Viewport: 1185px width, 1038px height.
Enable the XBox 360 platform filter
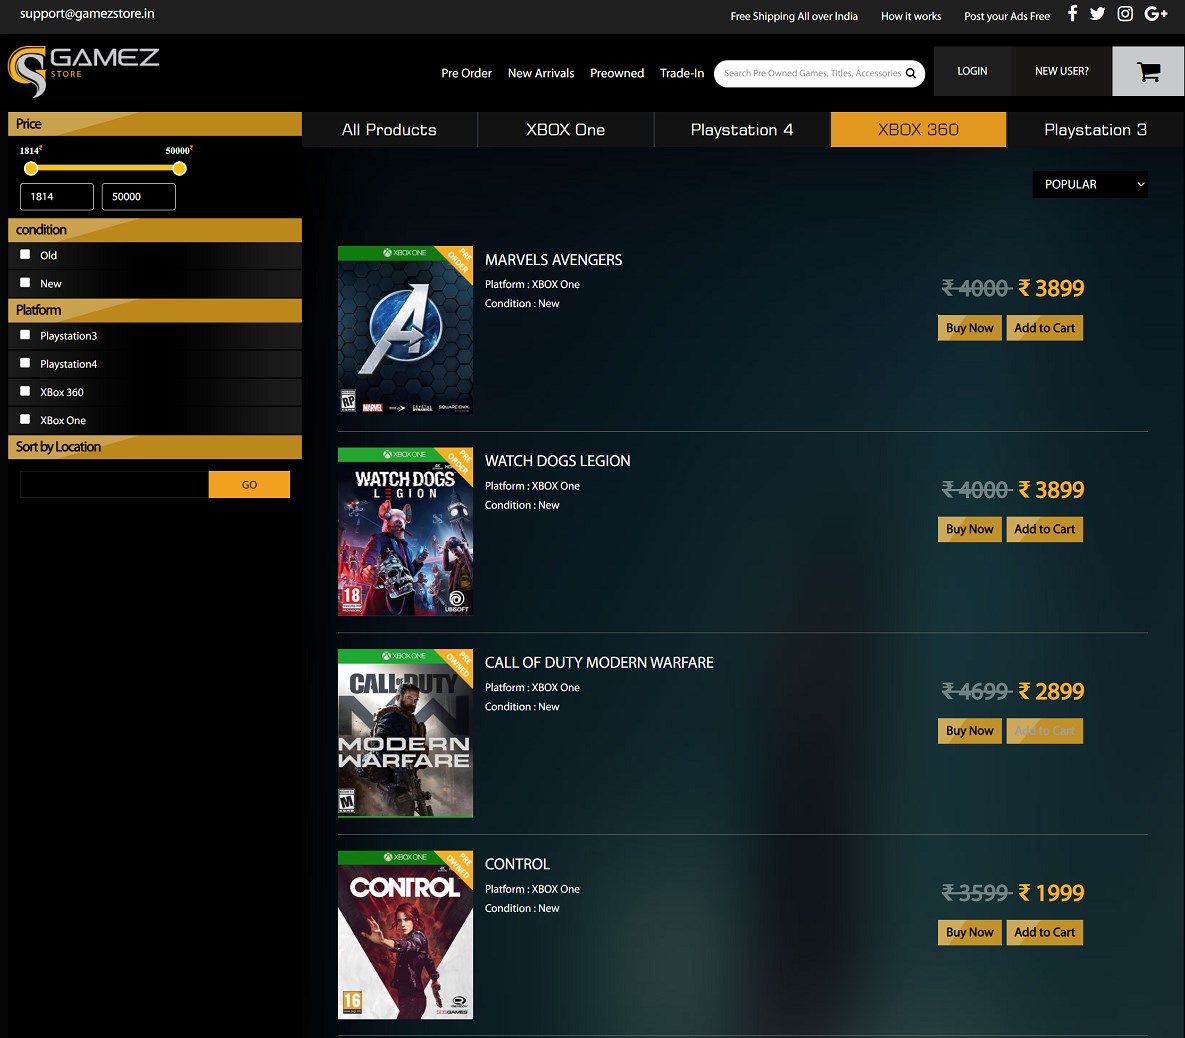pyautogui.click(x=25, y=391)
